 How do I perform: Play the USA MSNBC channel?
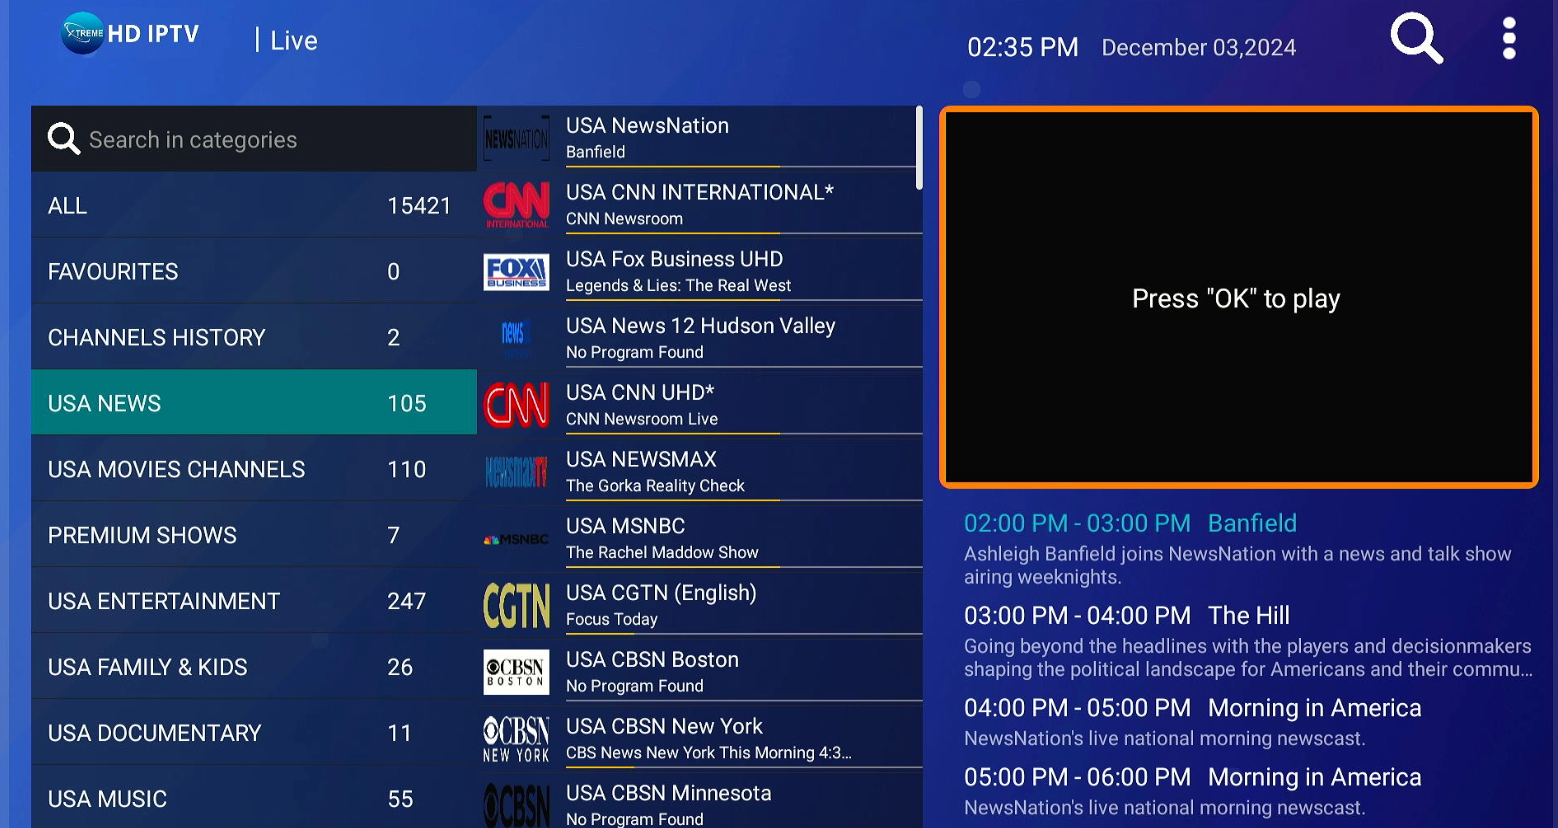pyautogui.click(x=700, y=538)
